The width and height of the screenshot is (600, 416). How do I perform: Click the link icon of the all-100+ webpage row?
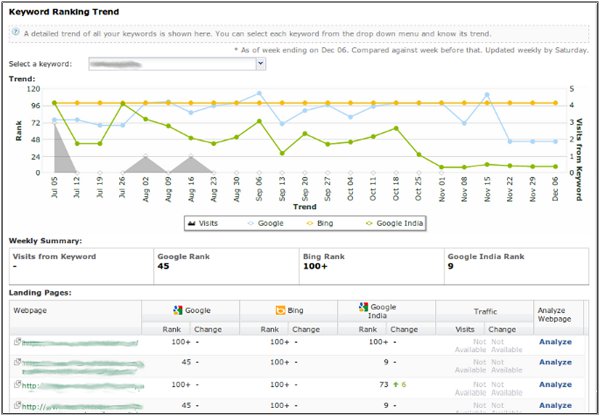point(17,342)
